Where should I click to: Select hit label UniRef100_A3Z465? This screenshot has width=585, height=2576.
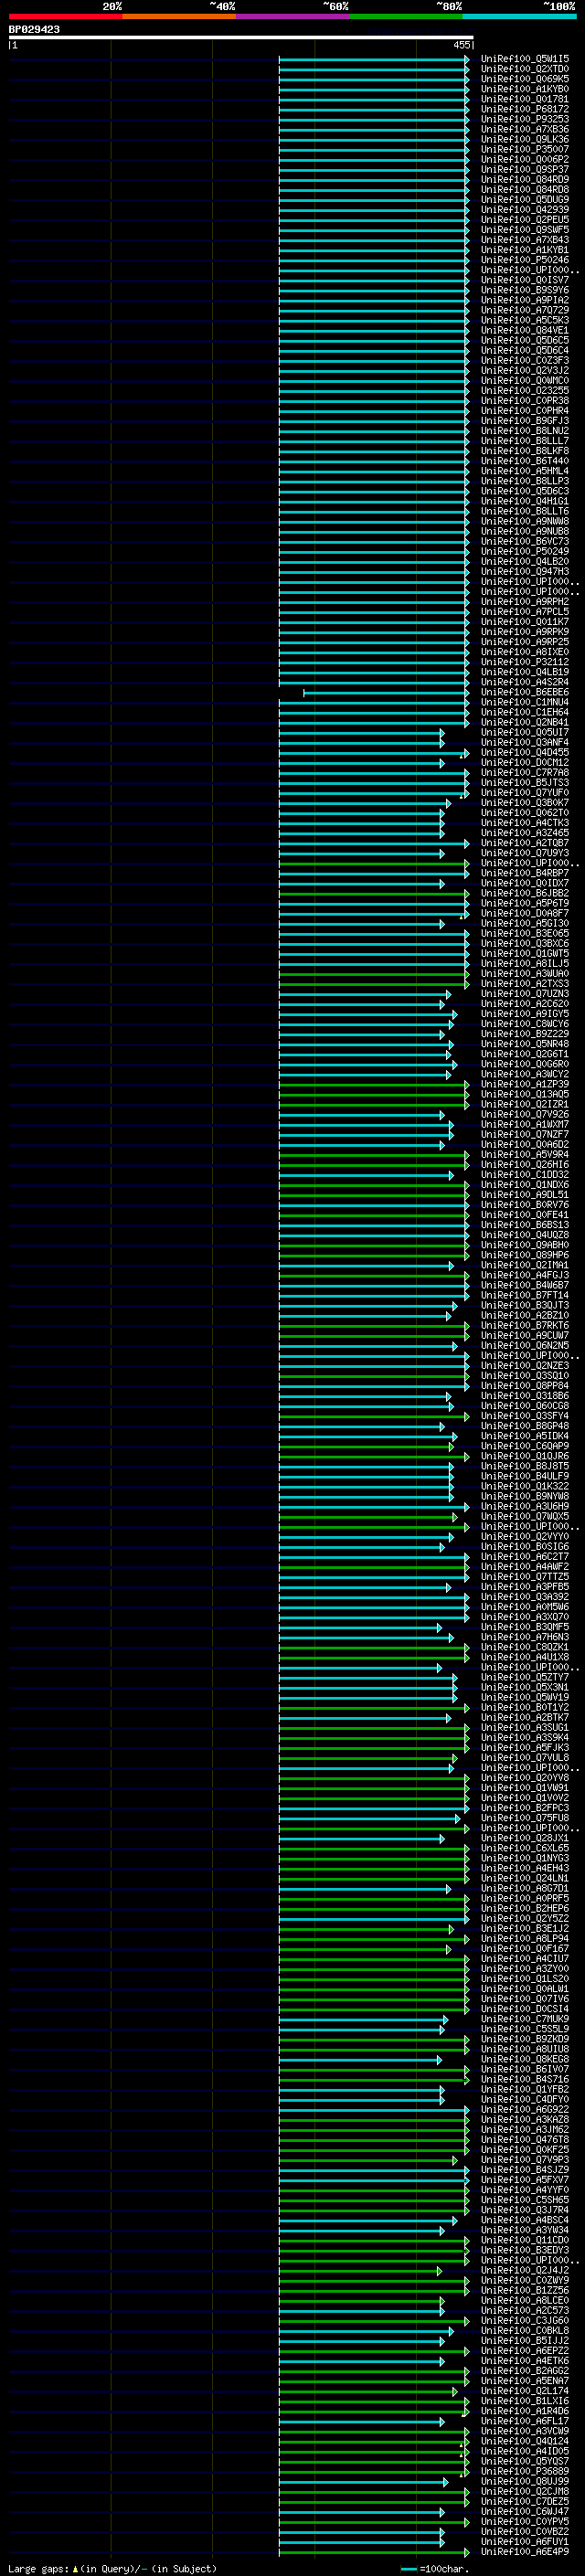pyautogui.click(x=525, y=833)
